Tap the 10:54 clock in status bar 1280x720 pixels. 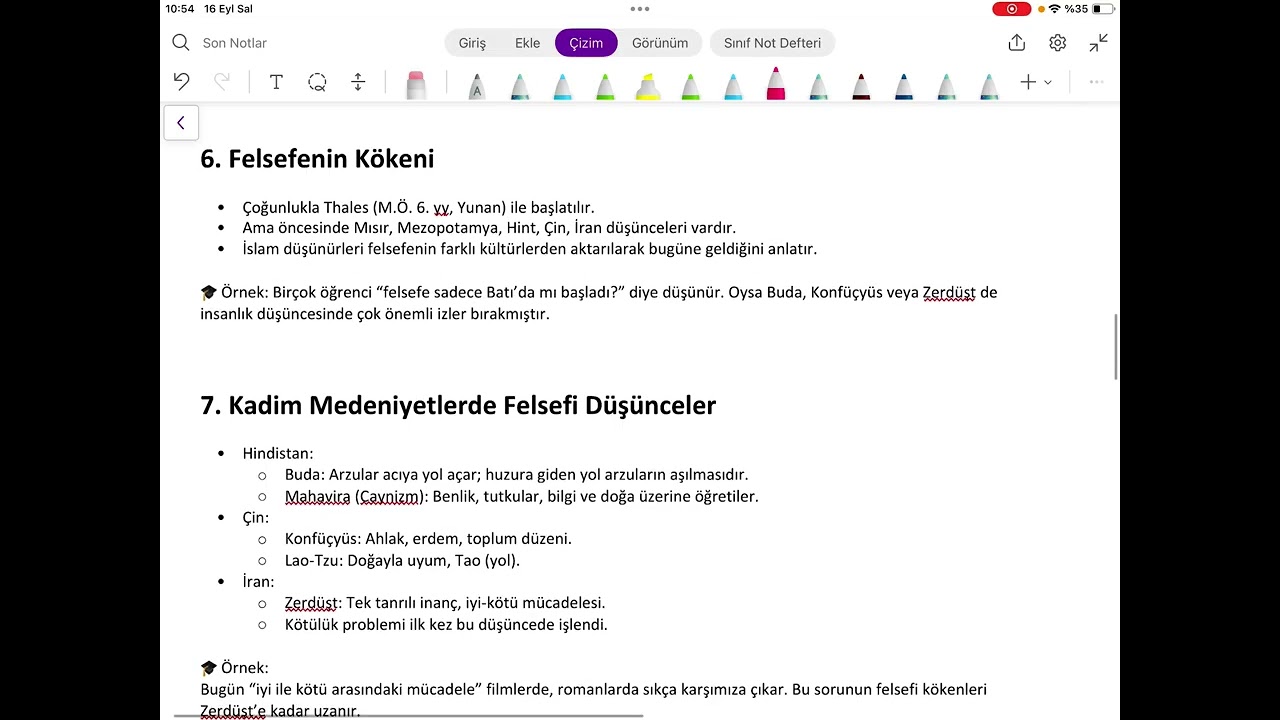(x=180, y=9)
